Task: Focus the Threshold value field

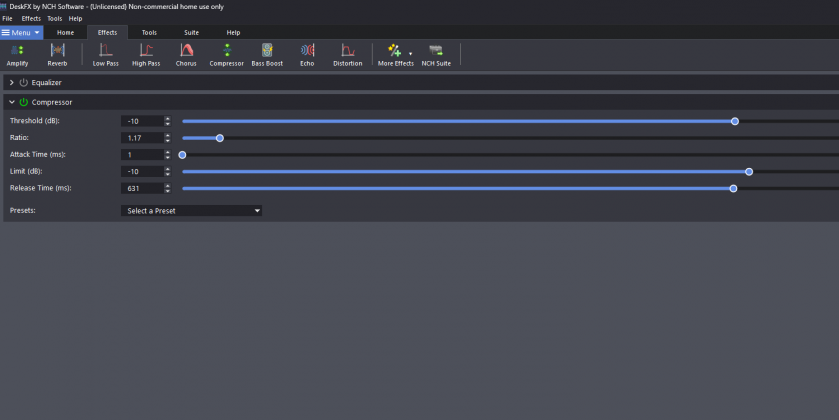Action: [x=142, y=121]
